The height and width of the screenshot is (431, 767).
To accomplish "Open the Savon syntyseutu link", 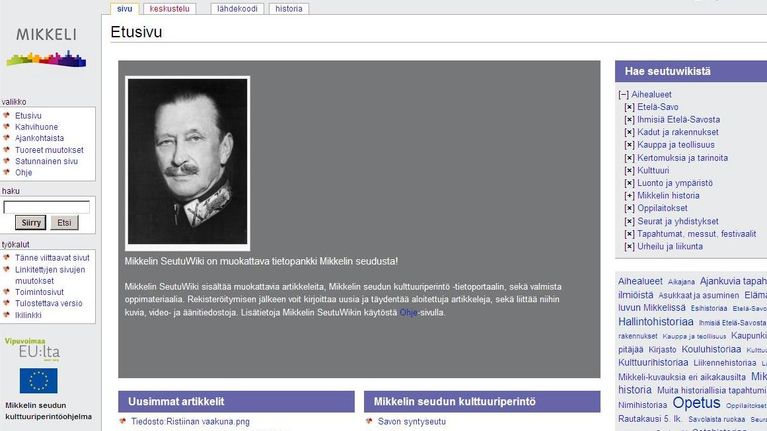I will [x=412, y=422].
